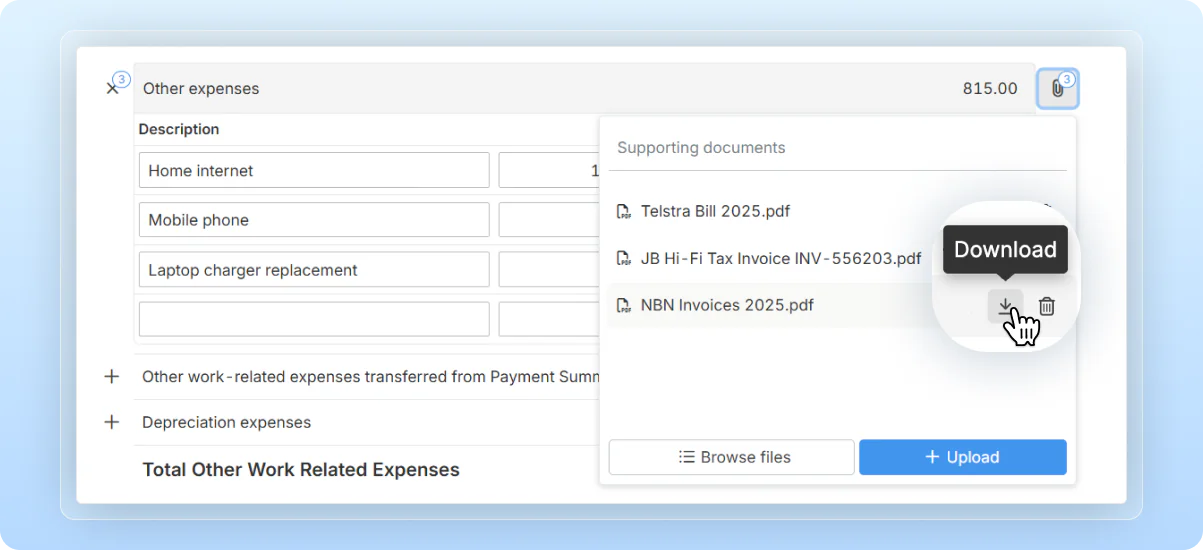The image size is (1203, 550).
Task: Edit the Laptop charger replacement field
Action: (x=314, y=270)
